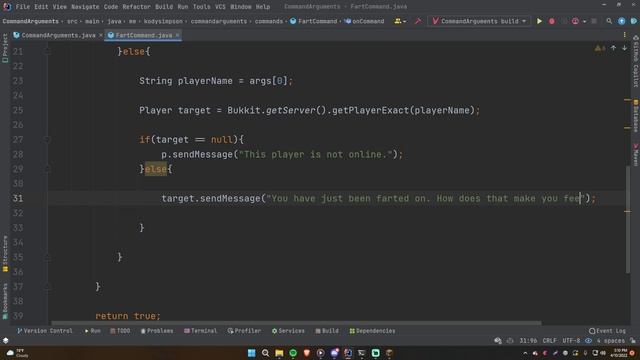This screenshot has width=640, height=360.
Task: Toggle tool window bars icon bottom-left
Action: (6, 340)
